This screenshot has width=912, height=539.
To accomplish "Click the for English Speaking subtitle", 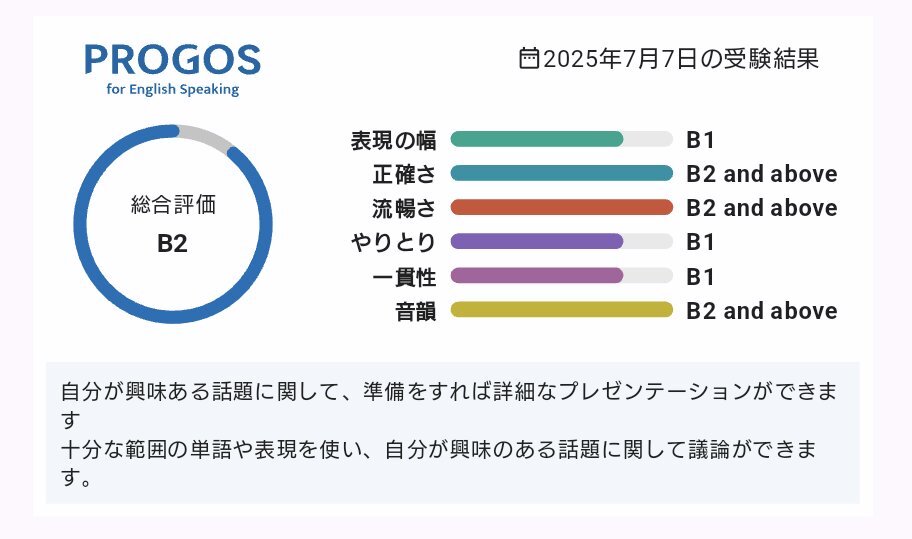I will click(173, 90).
